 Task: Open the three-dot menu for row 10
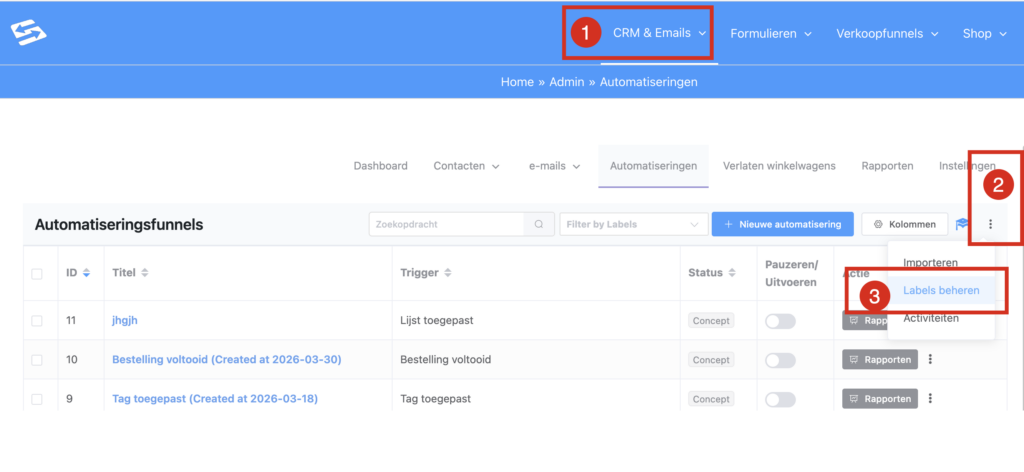point(930,360)
